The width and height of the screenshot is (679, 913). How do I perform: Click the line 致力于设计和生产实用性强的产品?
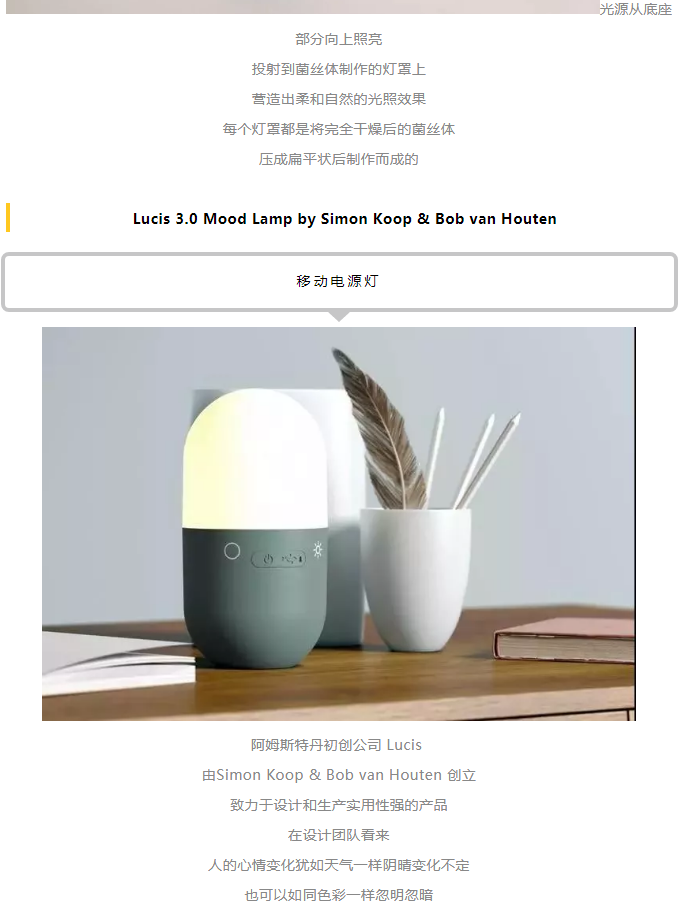point(339,805)
